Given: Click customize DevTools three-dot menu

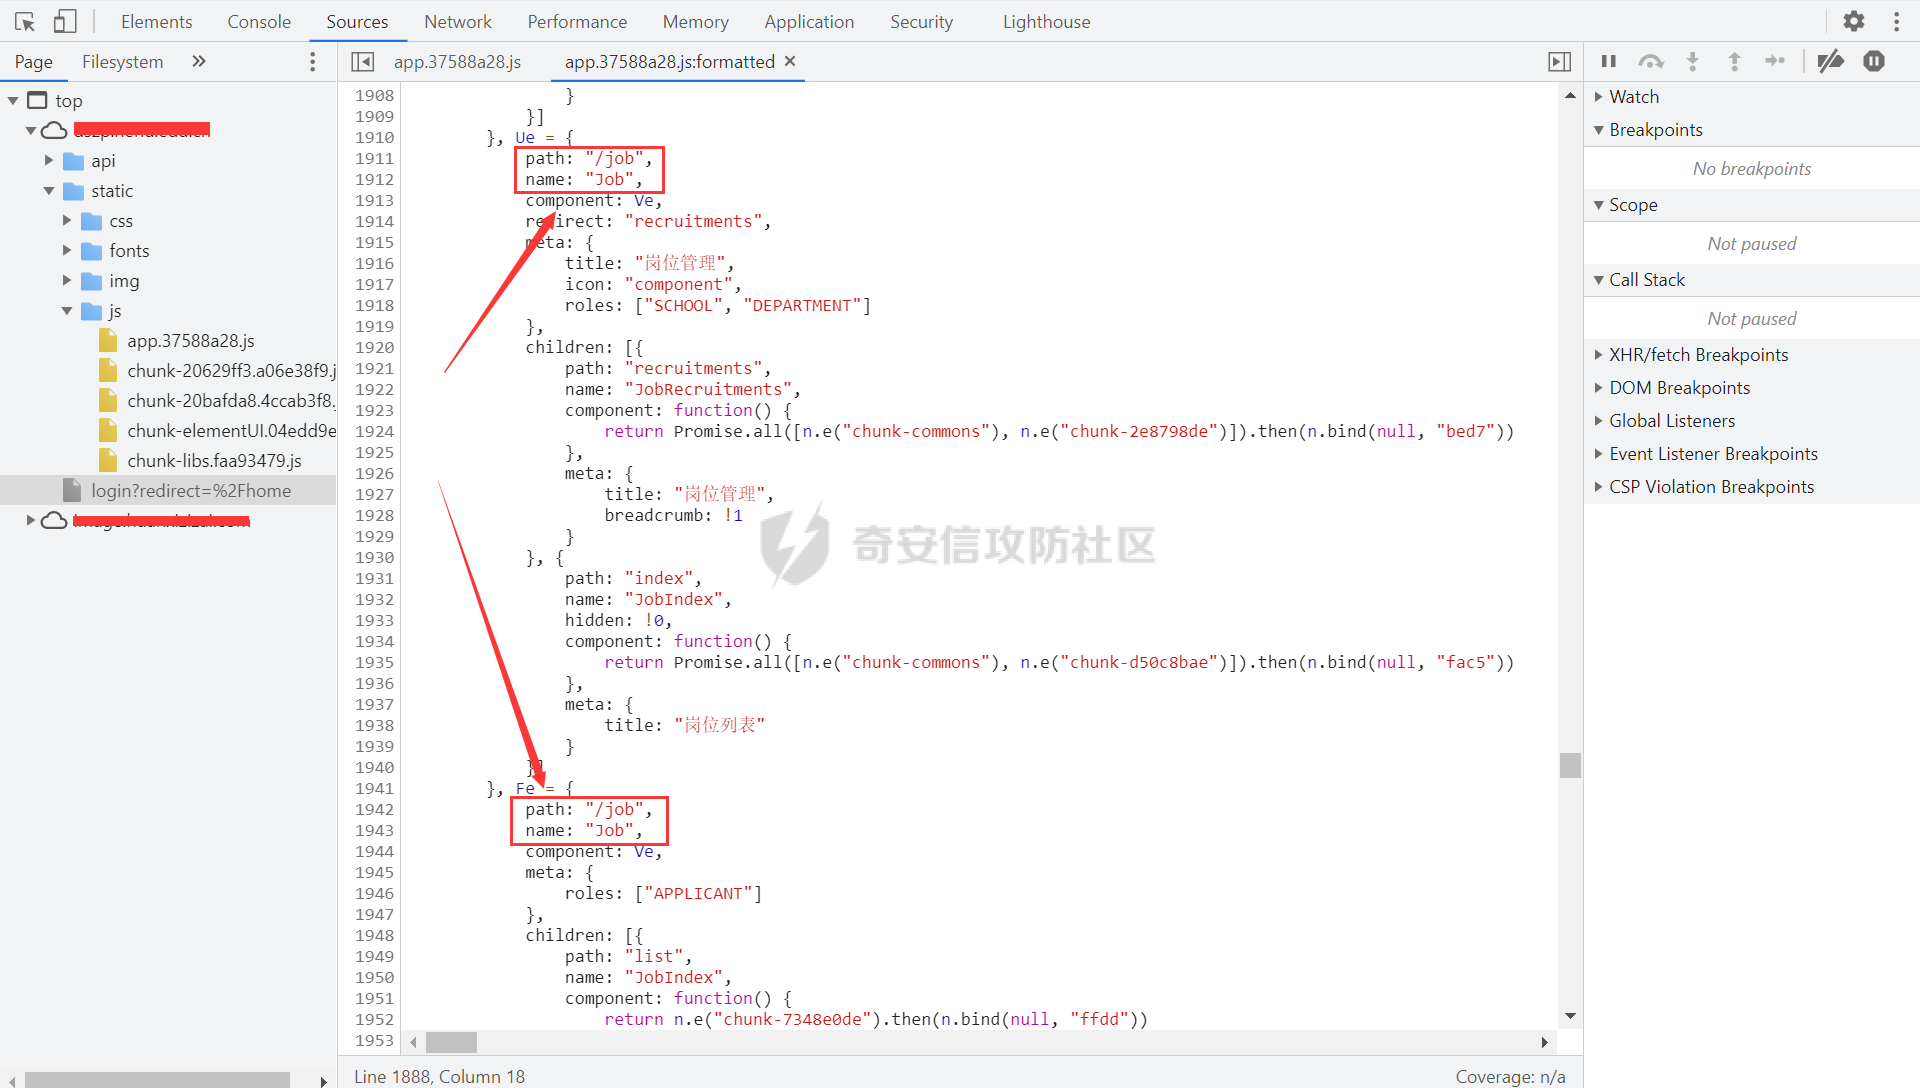Looking at the screenshot, I should pos(1896,21).
